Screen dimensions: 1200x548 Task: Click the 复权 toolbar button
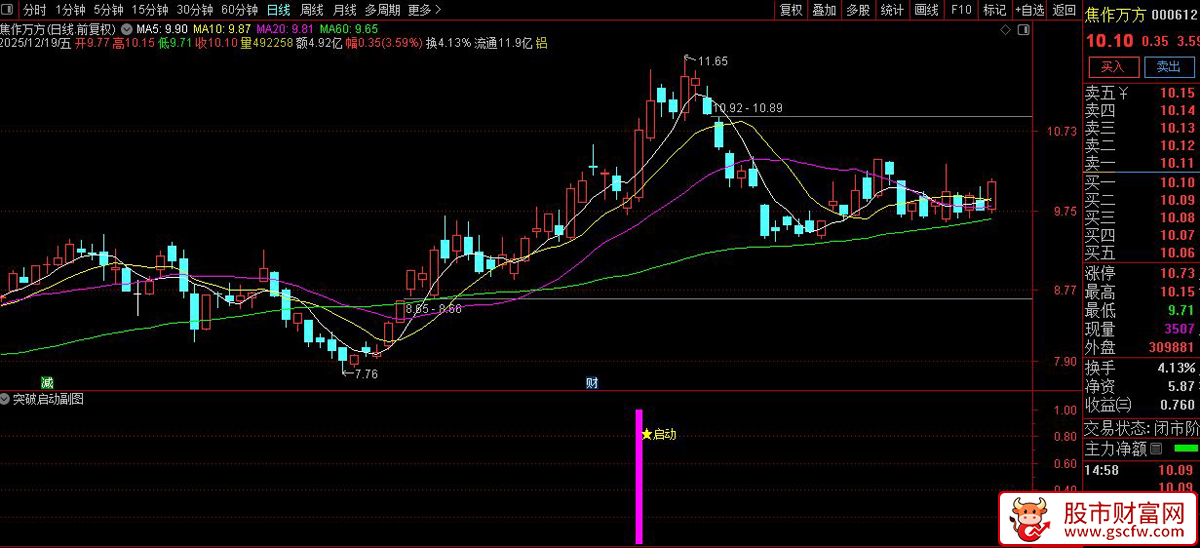791,10
